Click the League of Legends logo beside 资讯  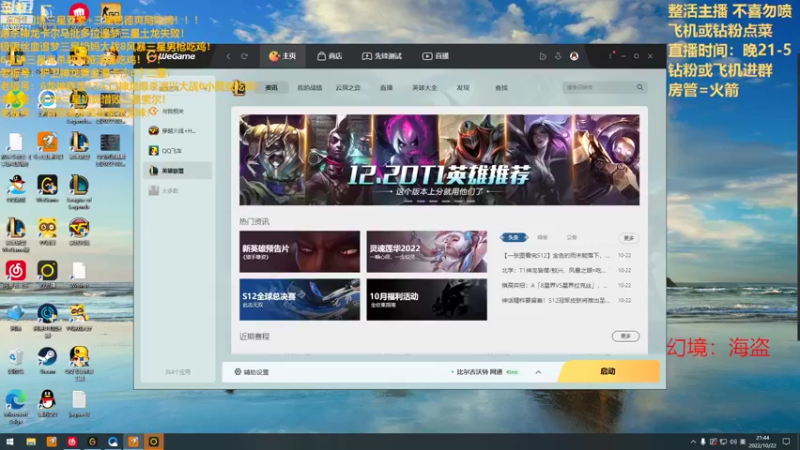239,88
